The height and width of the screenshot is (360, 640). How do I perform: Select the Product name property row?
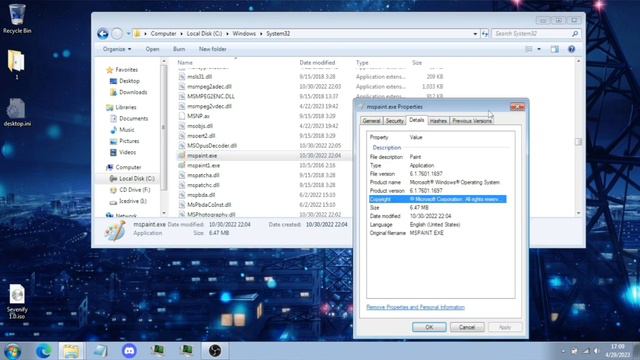pyautogui.click(x=437, y=182)
